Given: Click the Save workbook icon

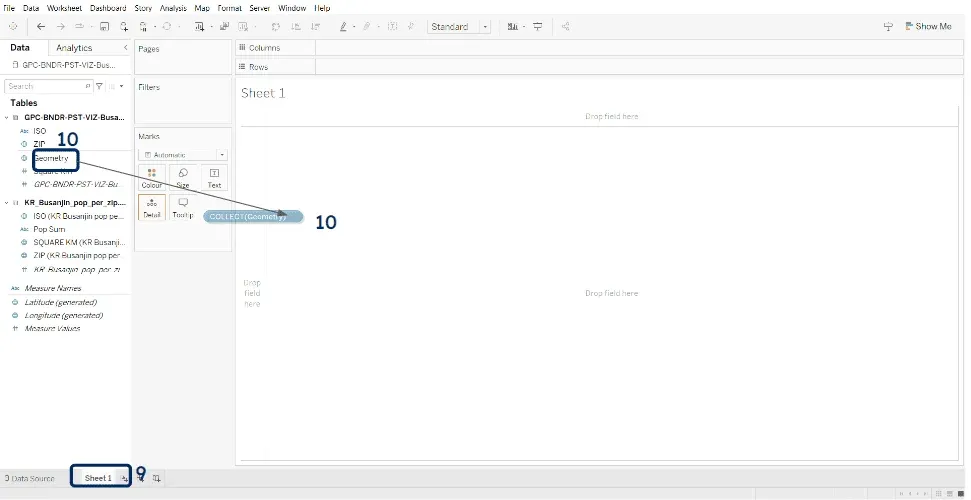Looking at the screenshot, I should tap(104, 27).
